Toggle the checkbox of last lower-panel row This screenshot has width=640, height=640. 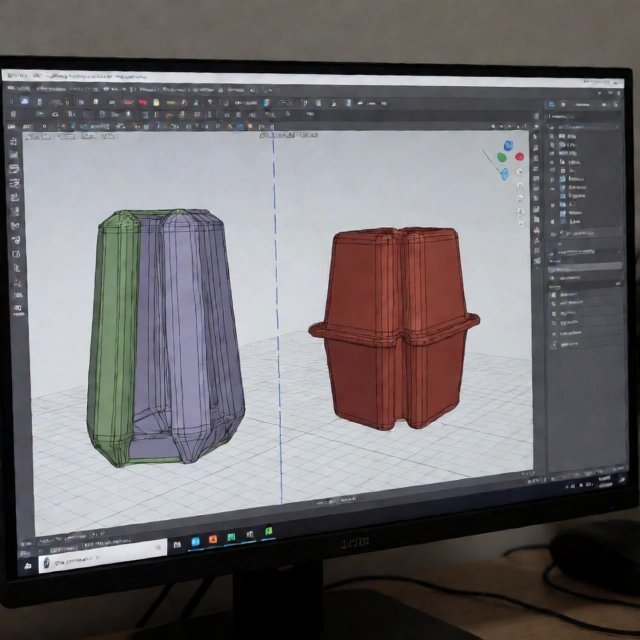pyautogui.click(x=554, y=345)
